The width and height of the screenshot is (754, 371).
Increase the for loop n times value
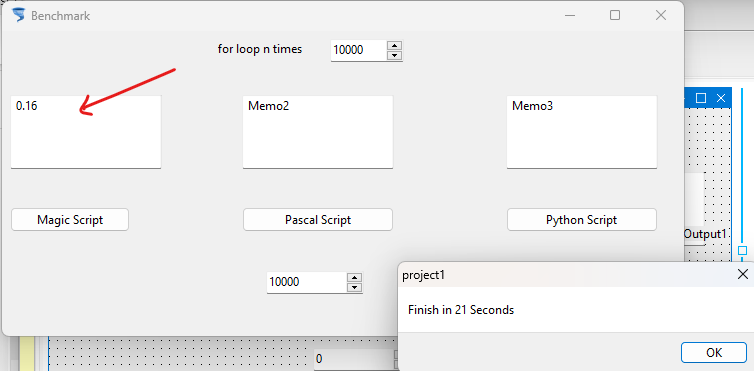(394, 46)
